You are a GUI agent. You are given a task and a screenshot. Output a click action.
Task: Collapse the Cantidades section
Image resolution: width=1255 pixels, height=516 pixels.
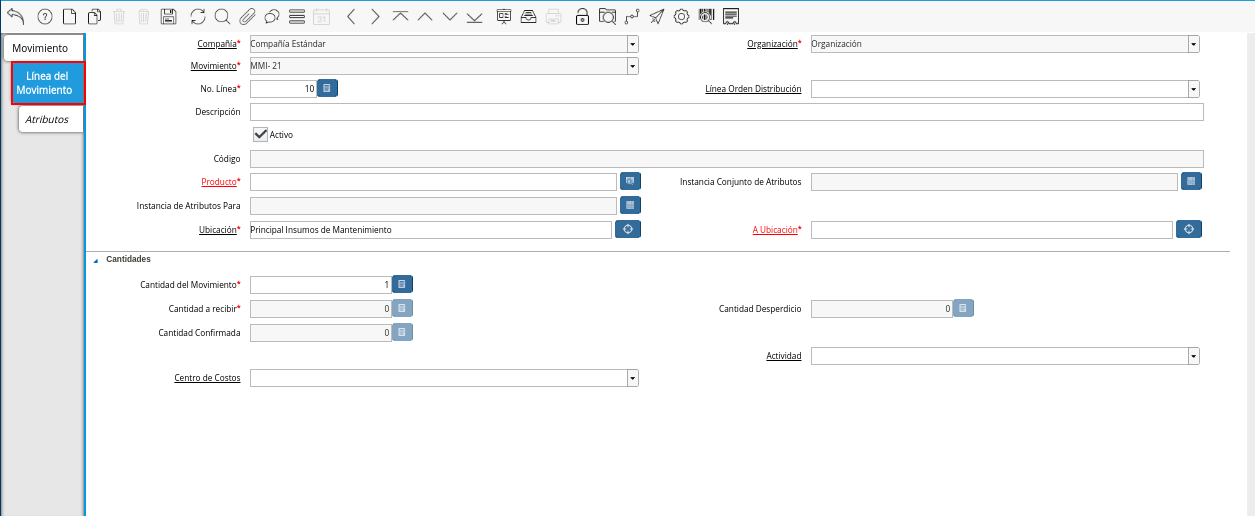click(96, 259)
